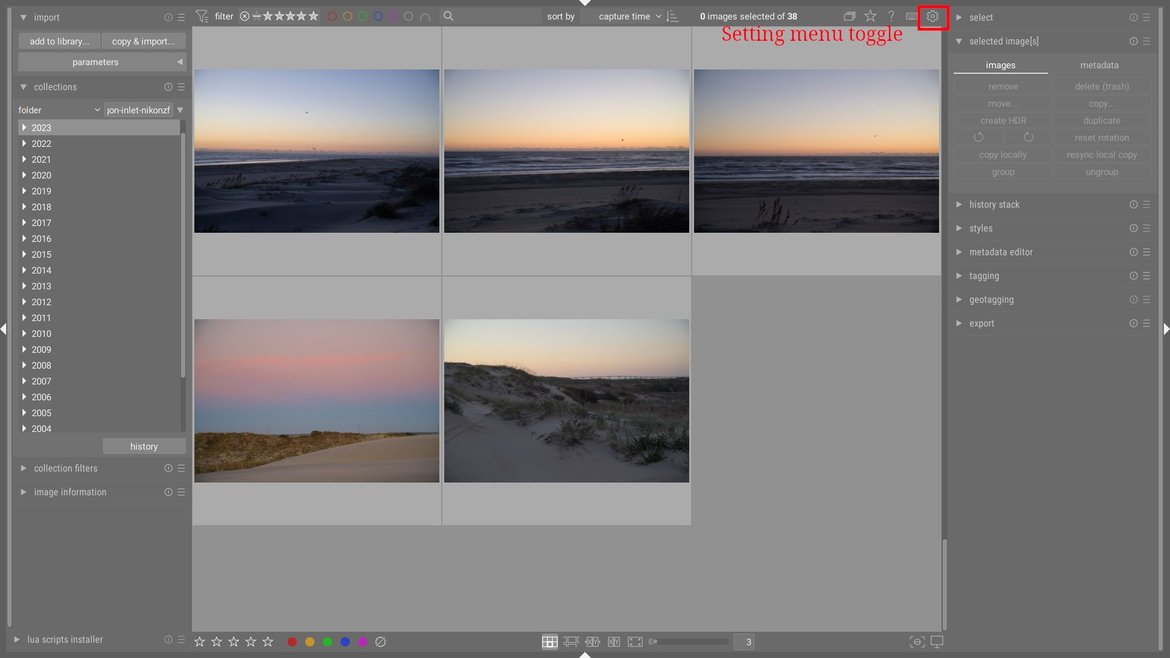This screenshot has height=658, width=1170.
Task: Open the tagging module header
Action: coord(983,275)
